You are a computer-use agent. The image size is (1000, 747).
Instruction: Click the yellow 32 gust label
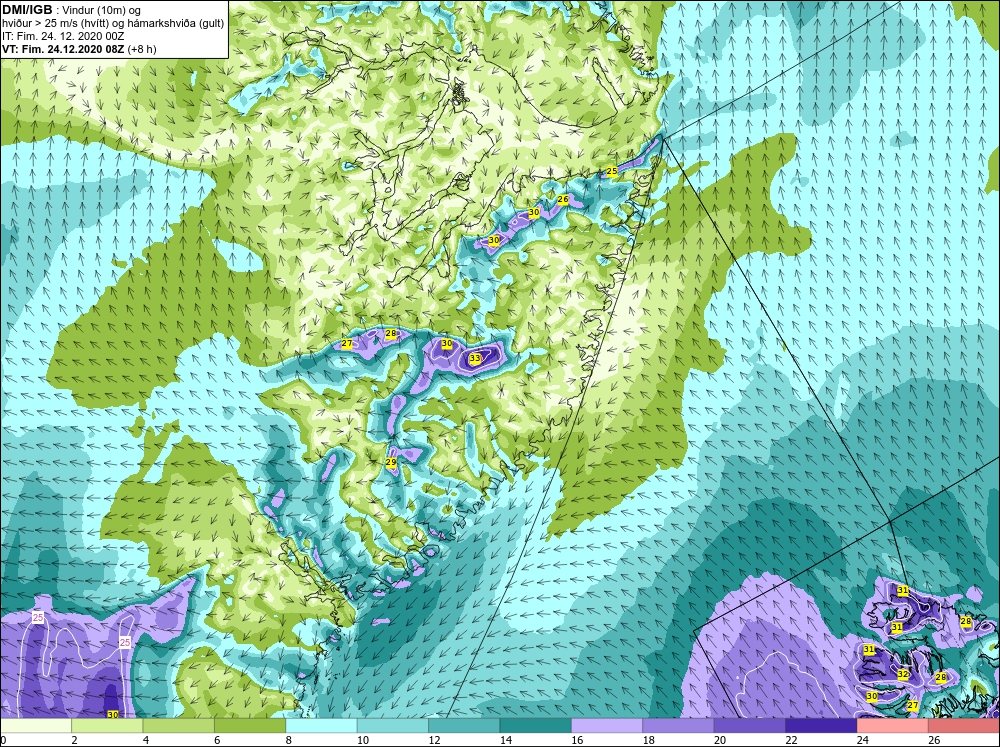pos(902,674)
